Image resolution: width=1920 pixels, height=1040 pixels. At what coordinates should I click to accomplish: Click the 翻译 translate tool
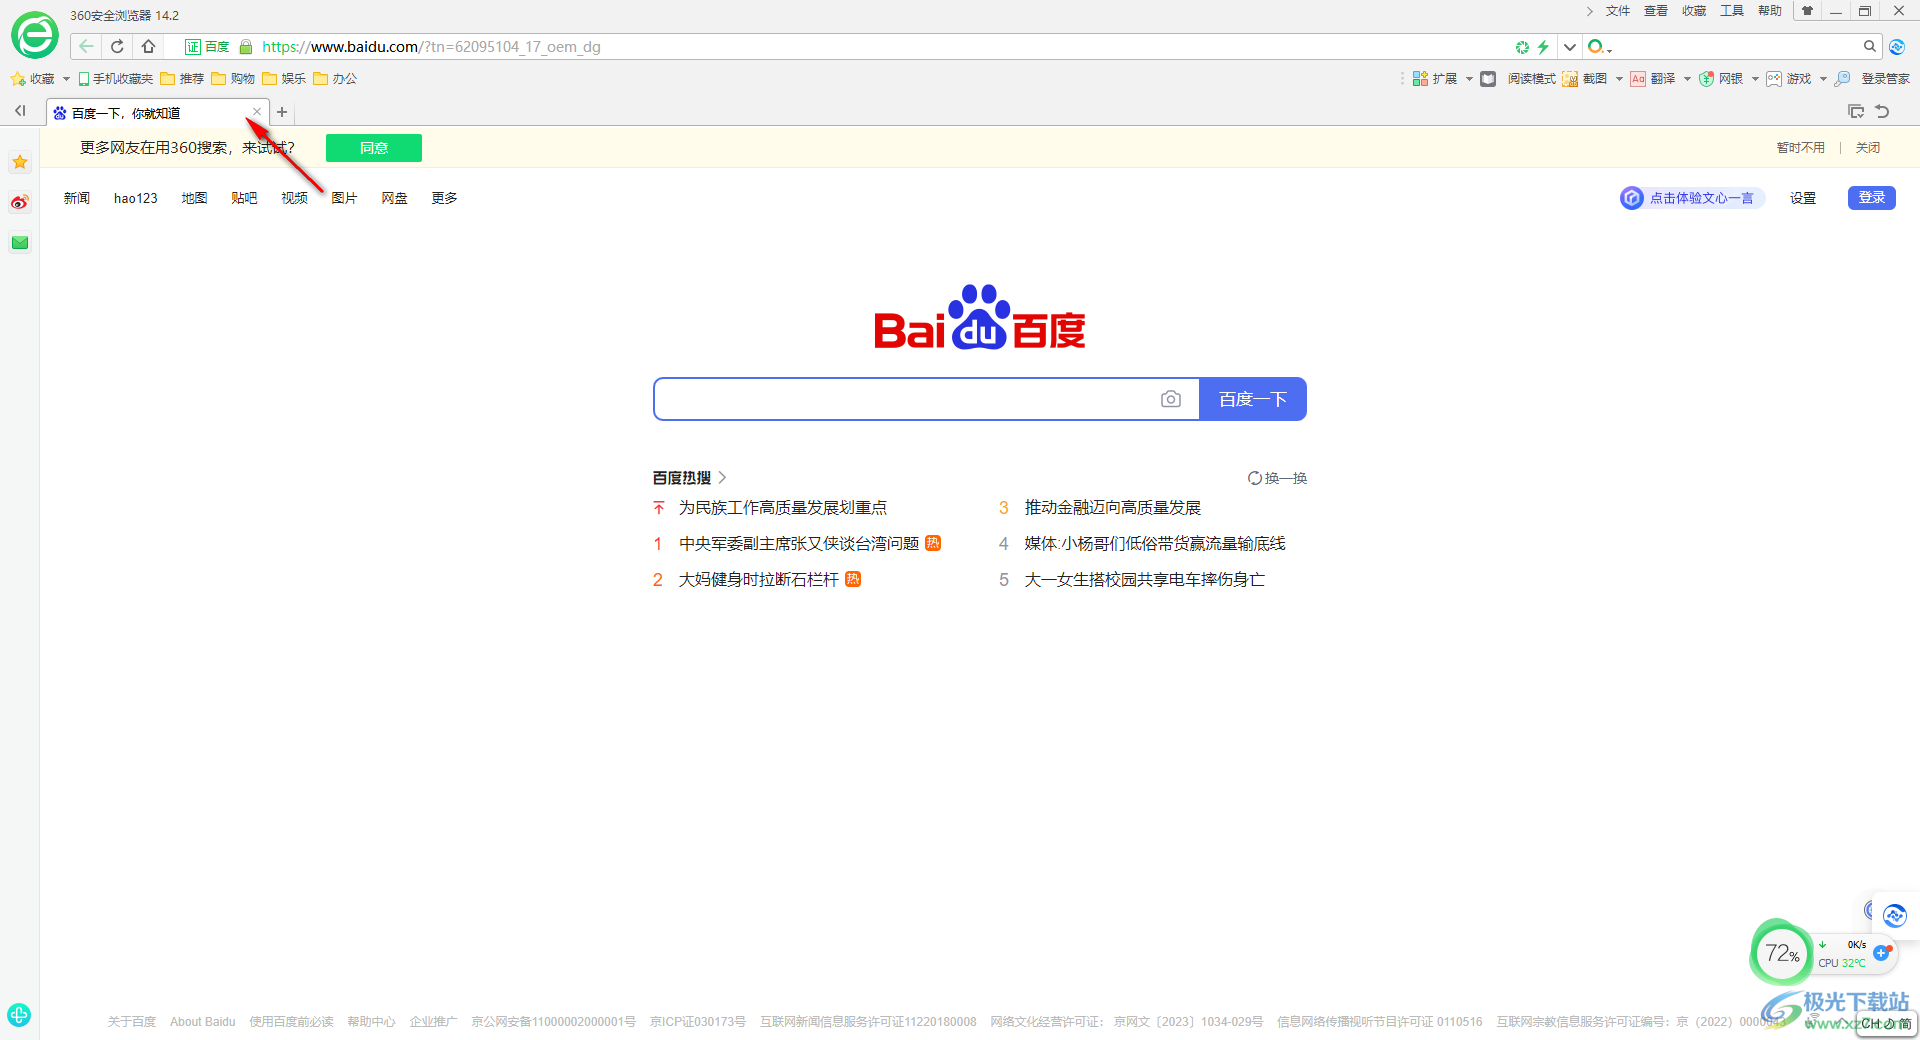click(x=1653, y=78)
